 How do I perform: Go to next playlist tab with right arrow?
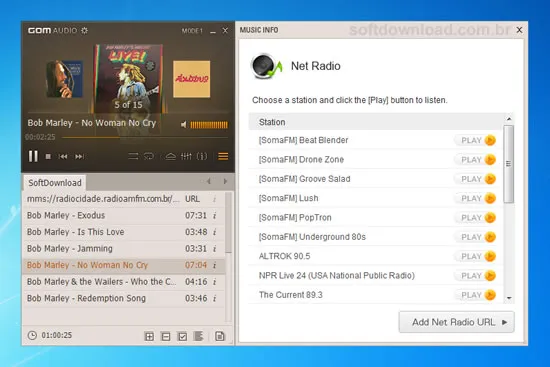pos(225,181)
